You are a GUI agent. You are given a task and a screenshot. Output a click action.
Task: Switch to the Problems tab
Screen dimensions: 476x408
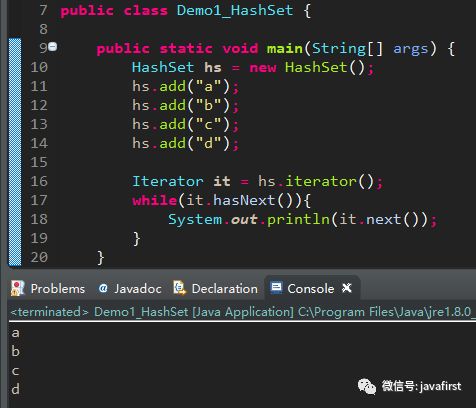point(48,288)
